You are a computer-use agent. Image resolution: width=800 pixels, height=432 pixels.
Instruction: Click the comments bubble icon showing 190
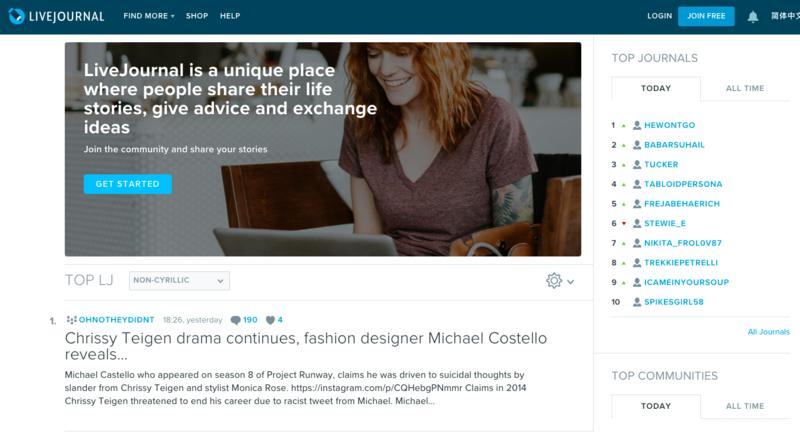(x=235, y=320)
